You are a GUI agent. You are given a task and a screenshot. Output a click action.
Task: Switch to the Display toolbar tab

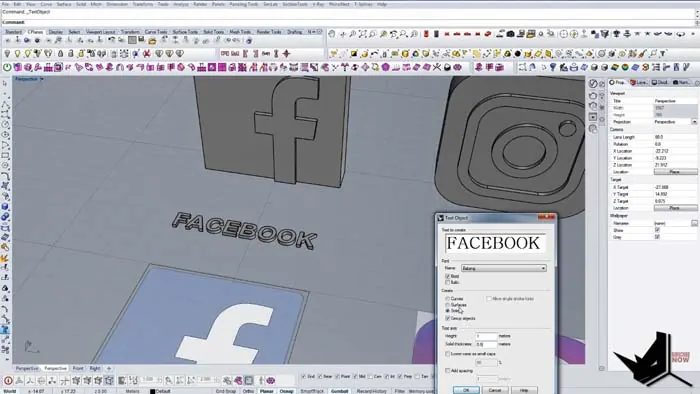coord(56,32)
